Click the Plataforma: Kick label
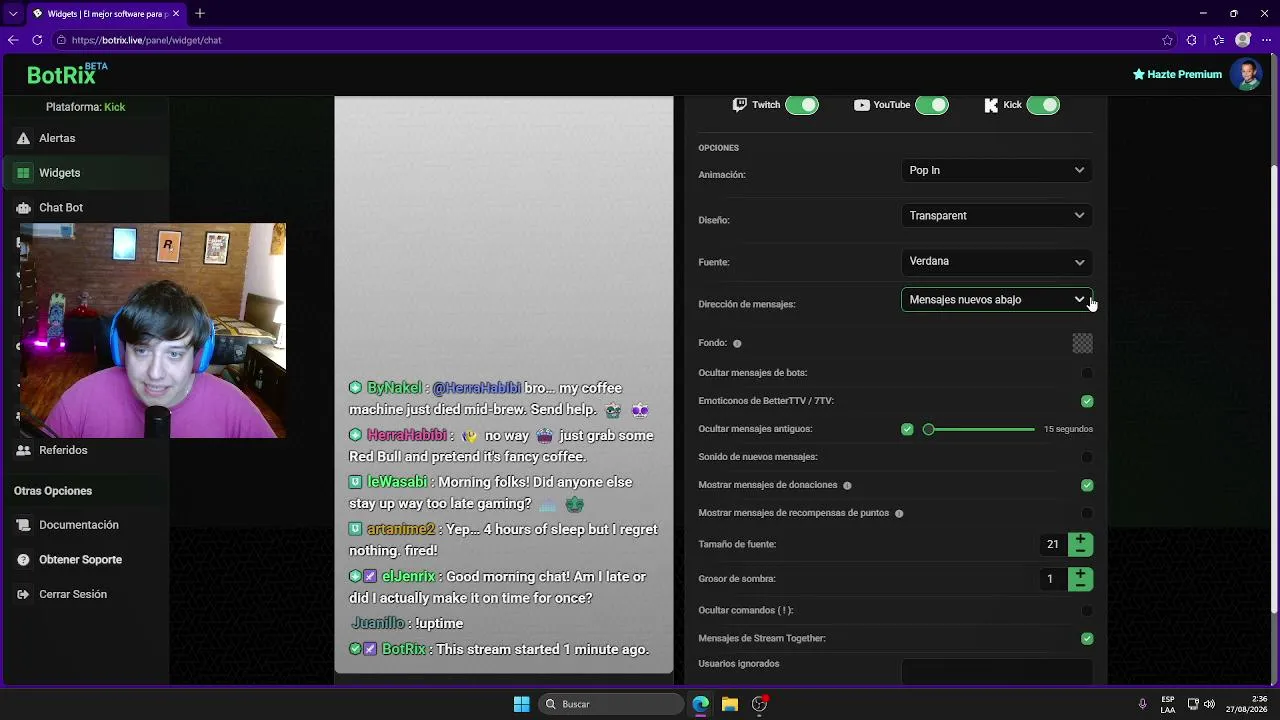Image resolution: width=1280 pixels, height=720 pixels. 85,107
